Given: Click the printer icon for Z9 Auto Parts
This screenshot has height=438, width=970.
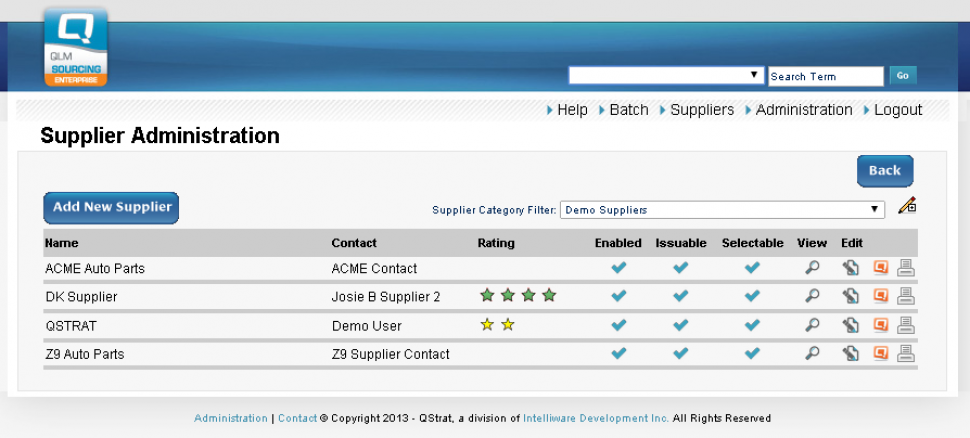Looking at the screenshot, I should pos(906,353).
